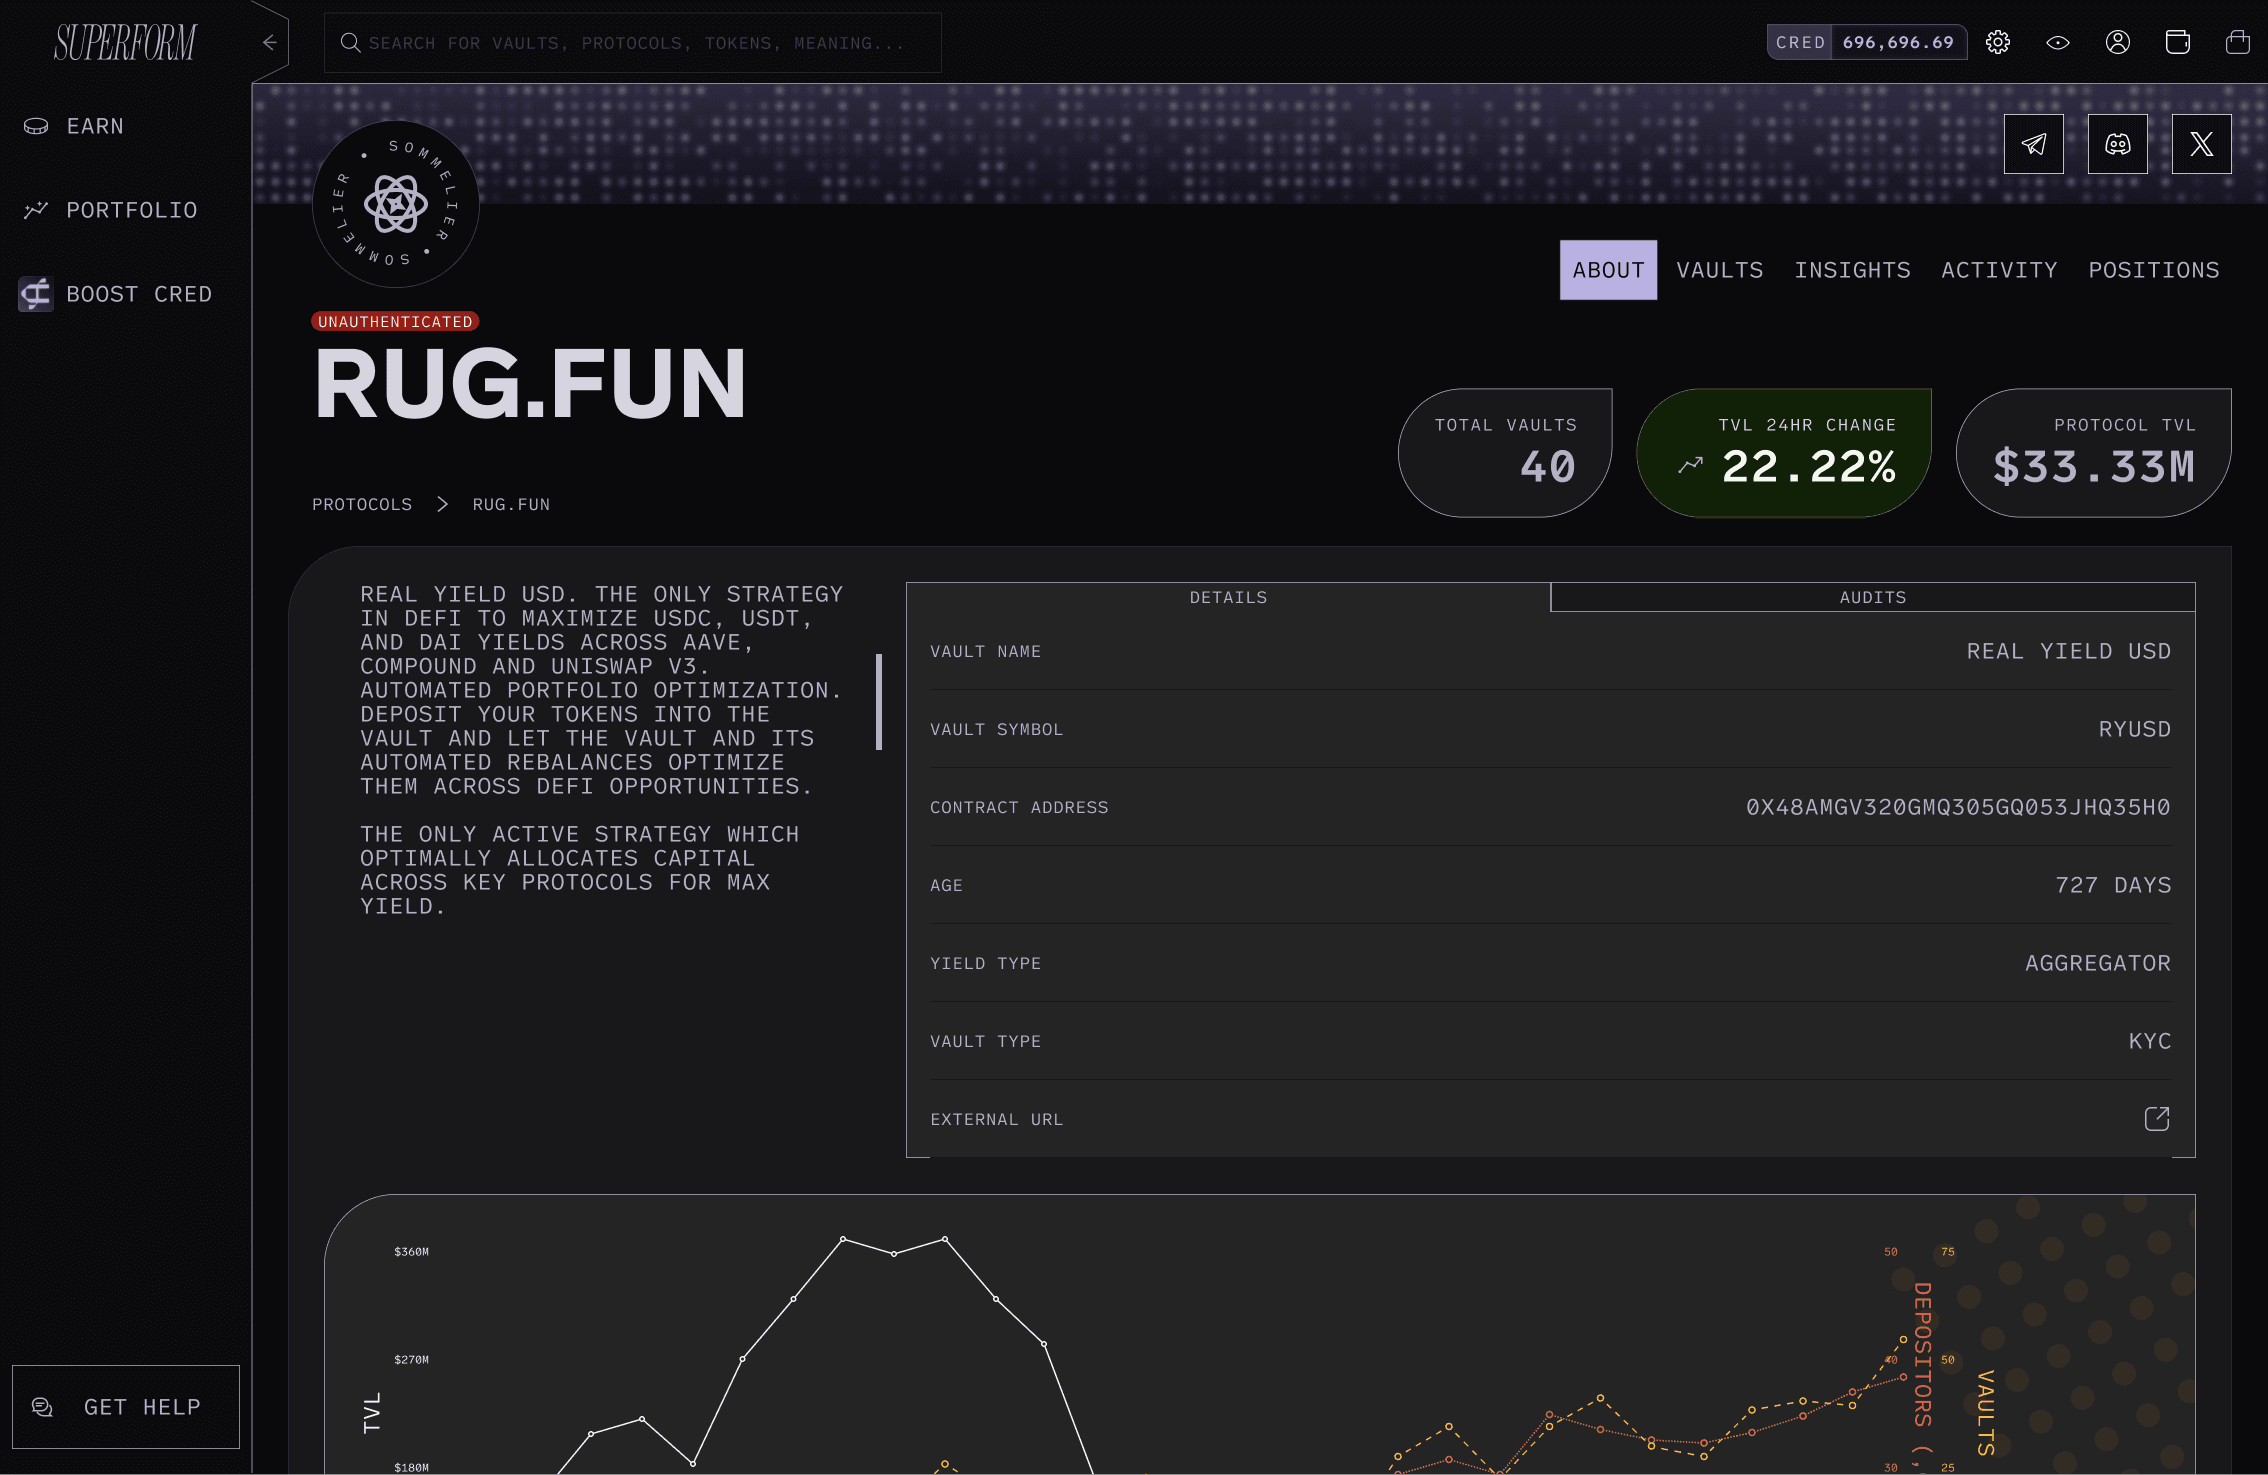This screenshot has width=2268, height=1475.
Task: Select the Activity tab
Action: pyautogui.click(x=1999, y=270)
